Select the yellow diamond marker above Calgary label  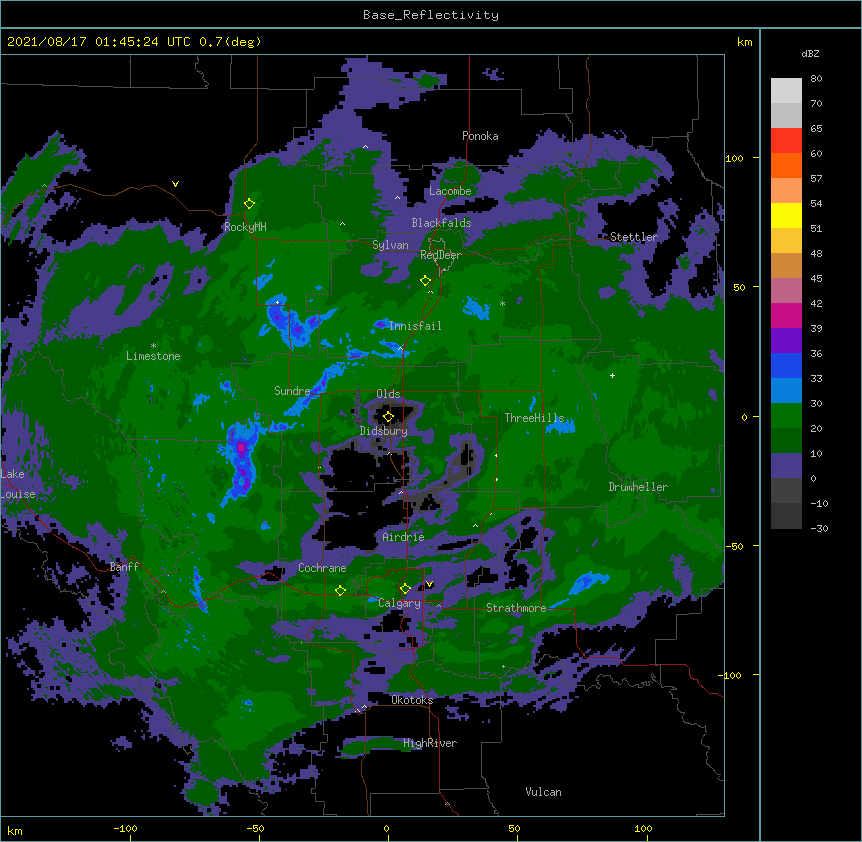click(x=405, y=589)
